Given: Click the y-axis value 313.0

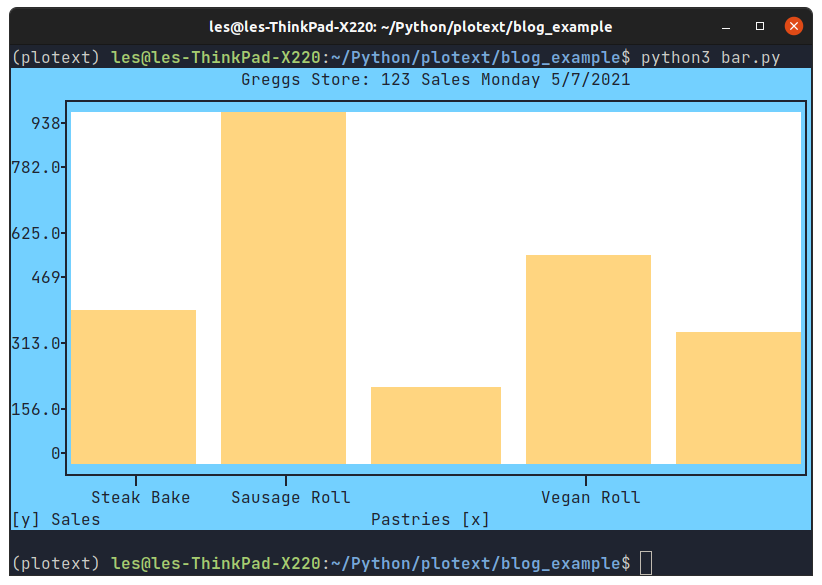Looking at the screenshot, I should (x=36, y=343).
